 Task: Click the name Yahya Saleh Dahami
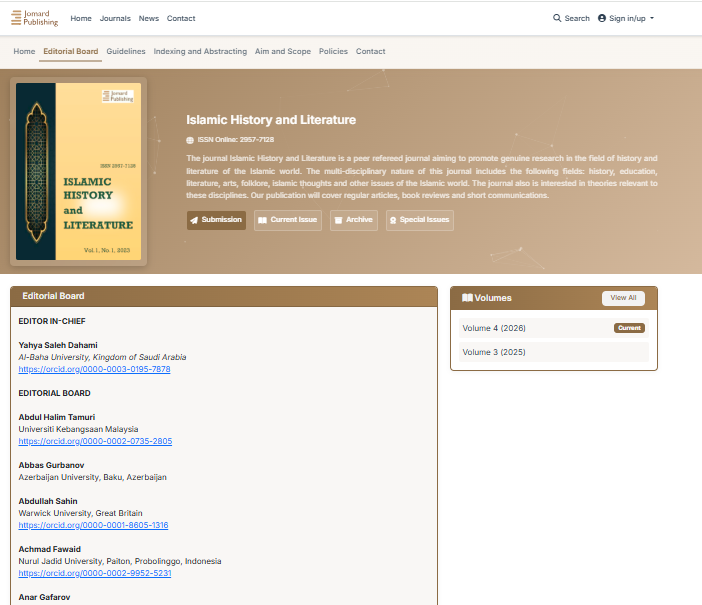(58, 345)
